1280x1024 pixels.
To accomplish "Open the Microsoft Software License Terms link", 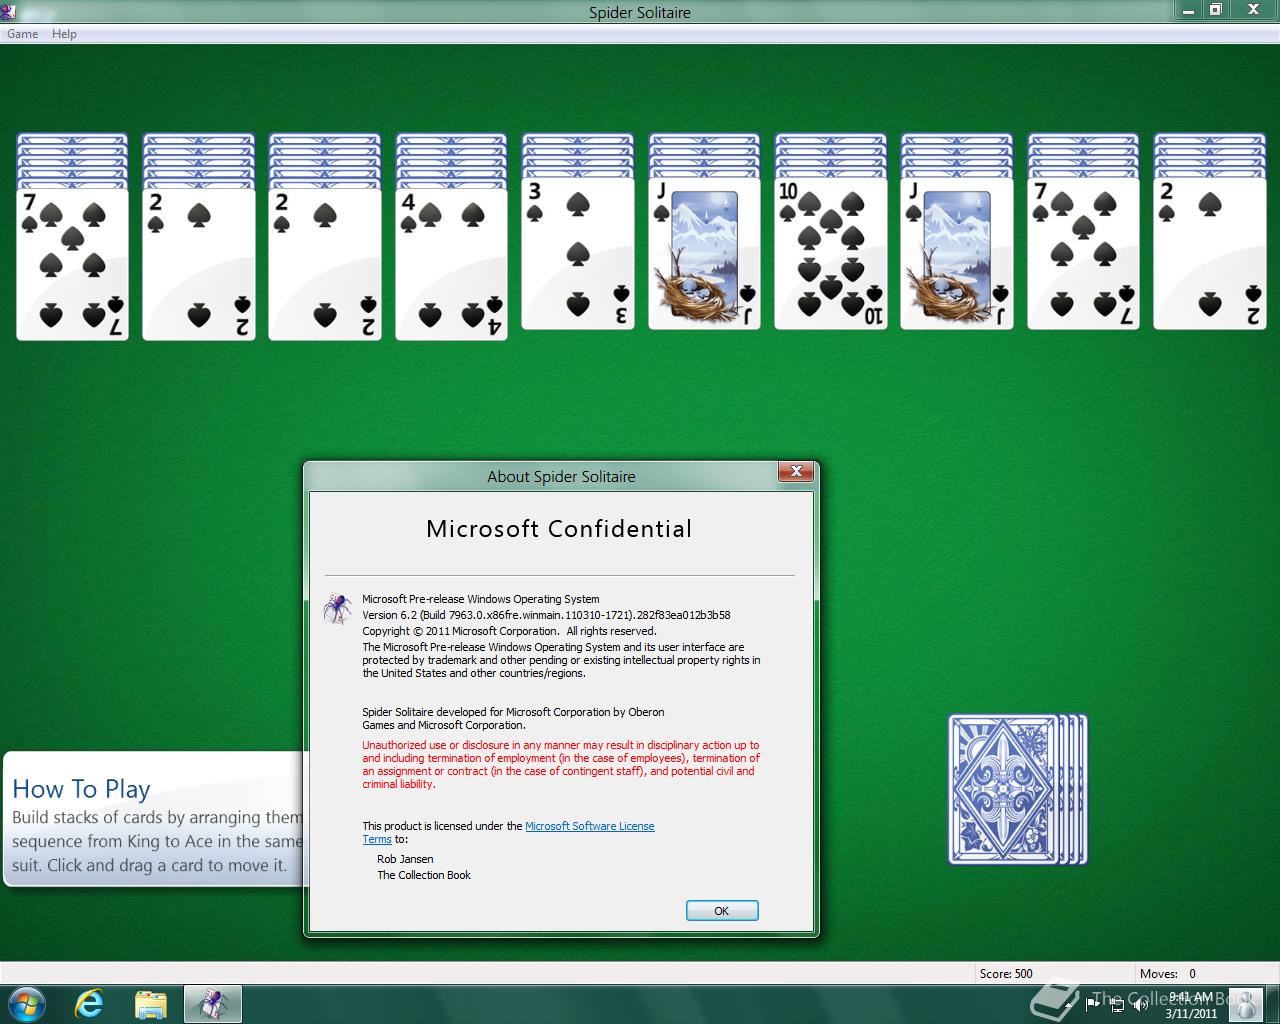I will click(589, 826).
